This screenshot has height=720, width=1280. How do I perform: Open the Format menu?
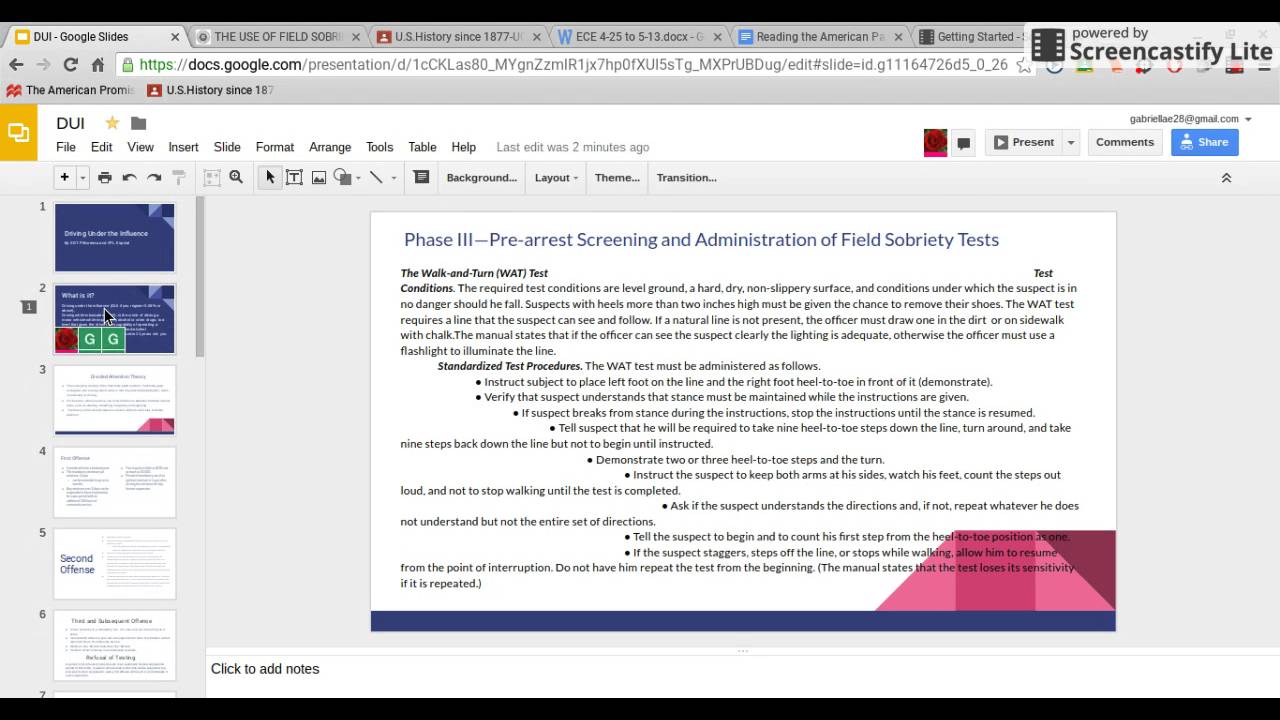tap(275, 147)
